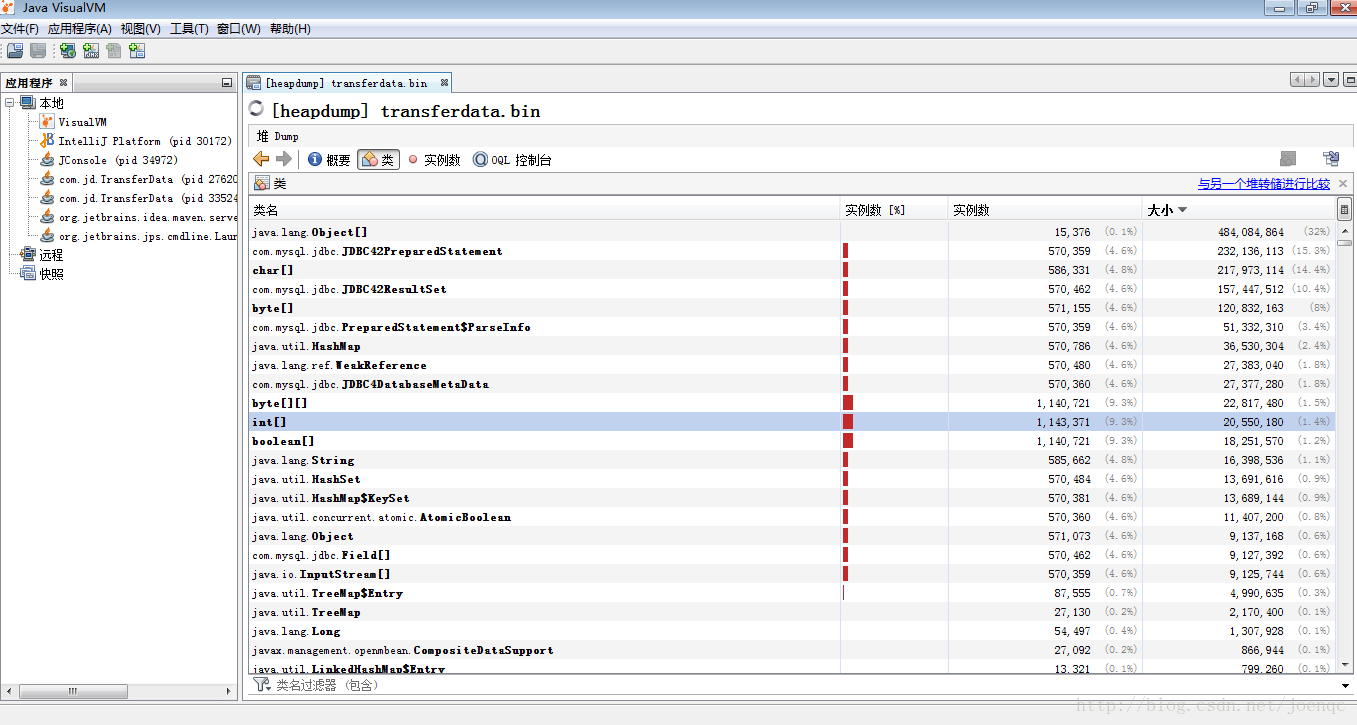Sort by the 实例数 [%] column header
This screenshot has height=725, width=1357.
[x=894, y=210]
